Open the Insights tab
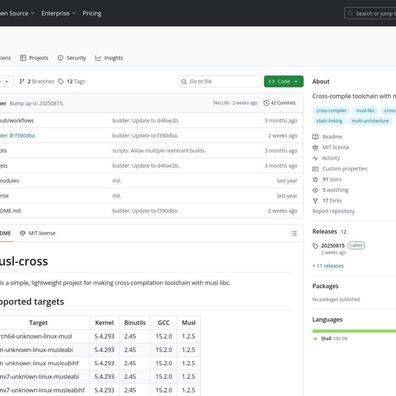The width and height of the screenshot is (396, 396). click(x=109, y=58)
